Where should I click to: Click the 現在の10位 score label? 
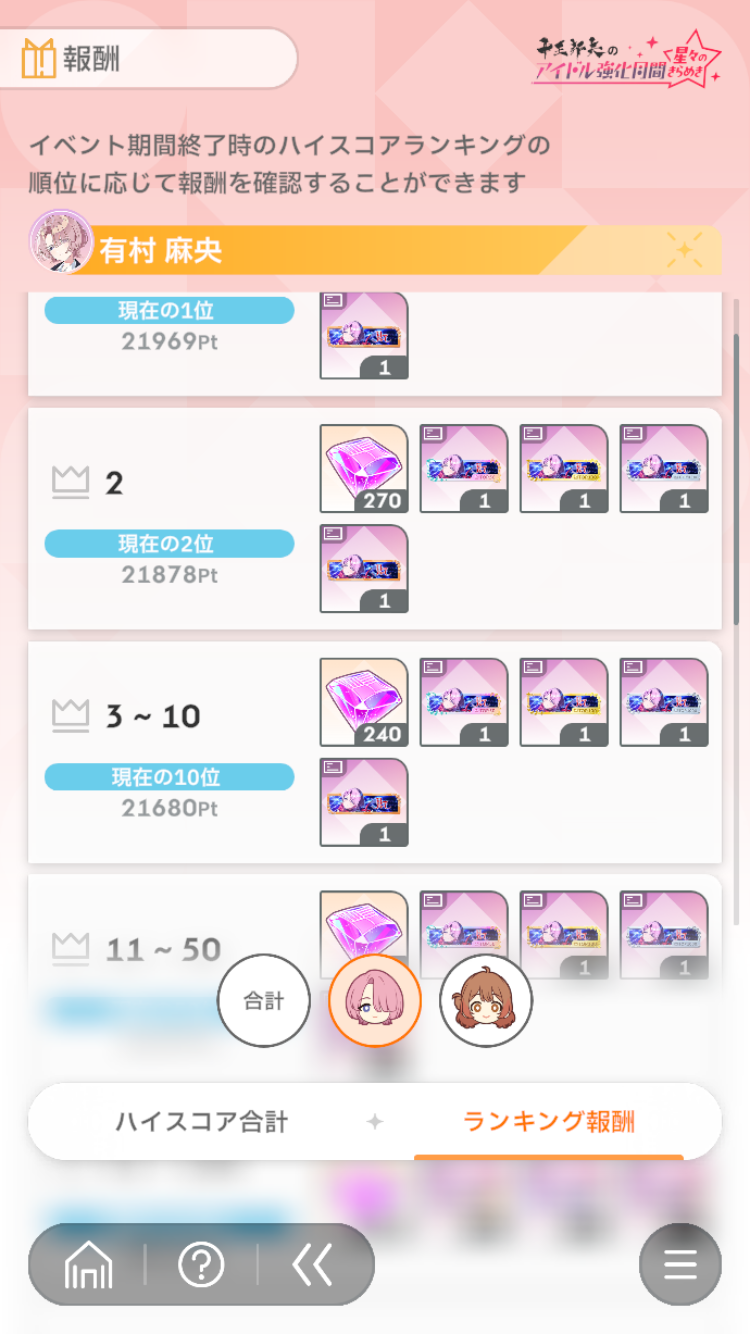point(169,777)
